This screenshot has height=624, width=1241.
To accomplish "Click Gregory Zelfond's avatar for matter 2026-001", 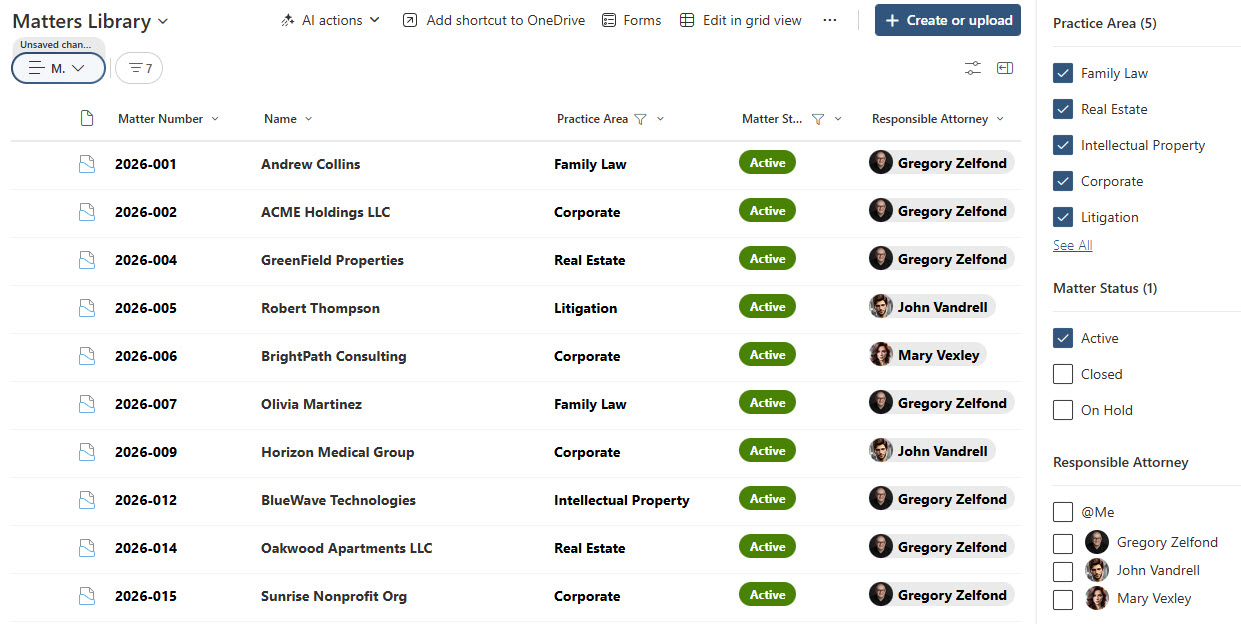I will click(x=881, y=161).
